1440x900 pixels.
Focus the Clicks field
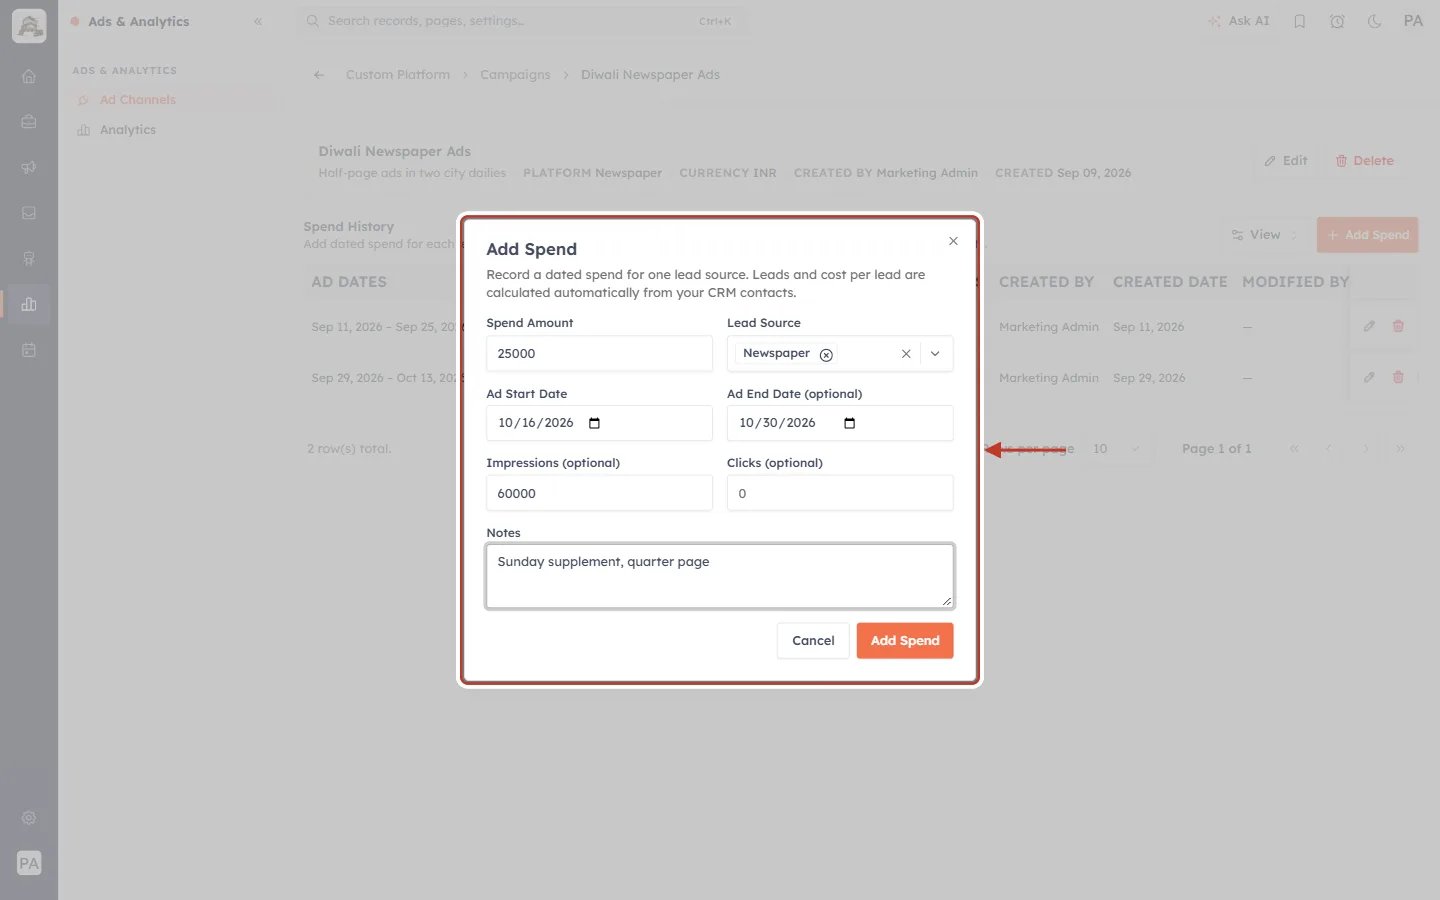[x=840, y=493]
